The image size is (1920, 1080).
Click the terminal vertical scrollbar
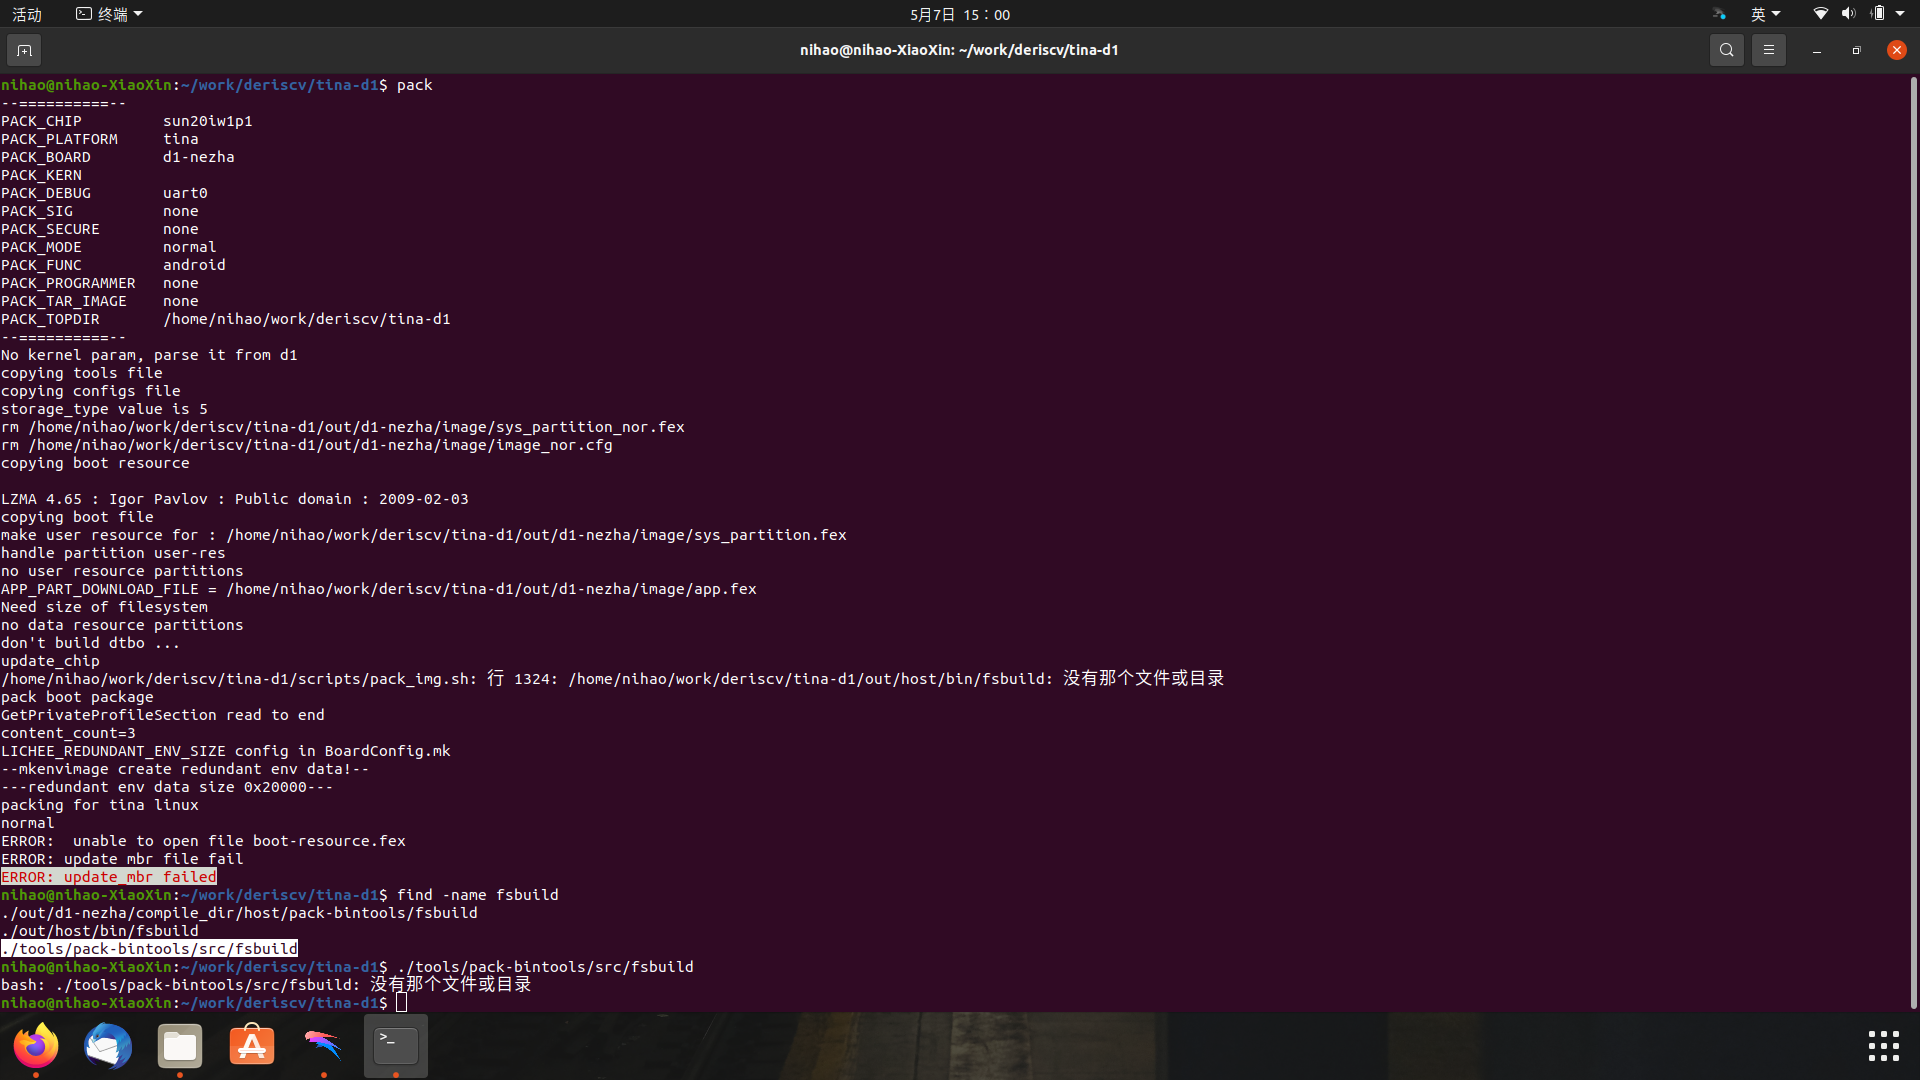click(1913, 540)
